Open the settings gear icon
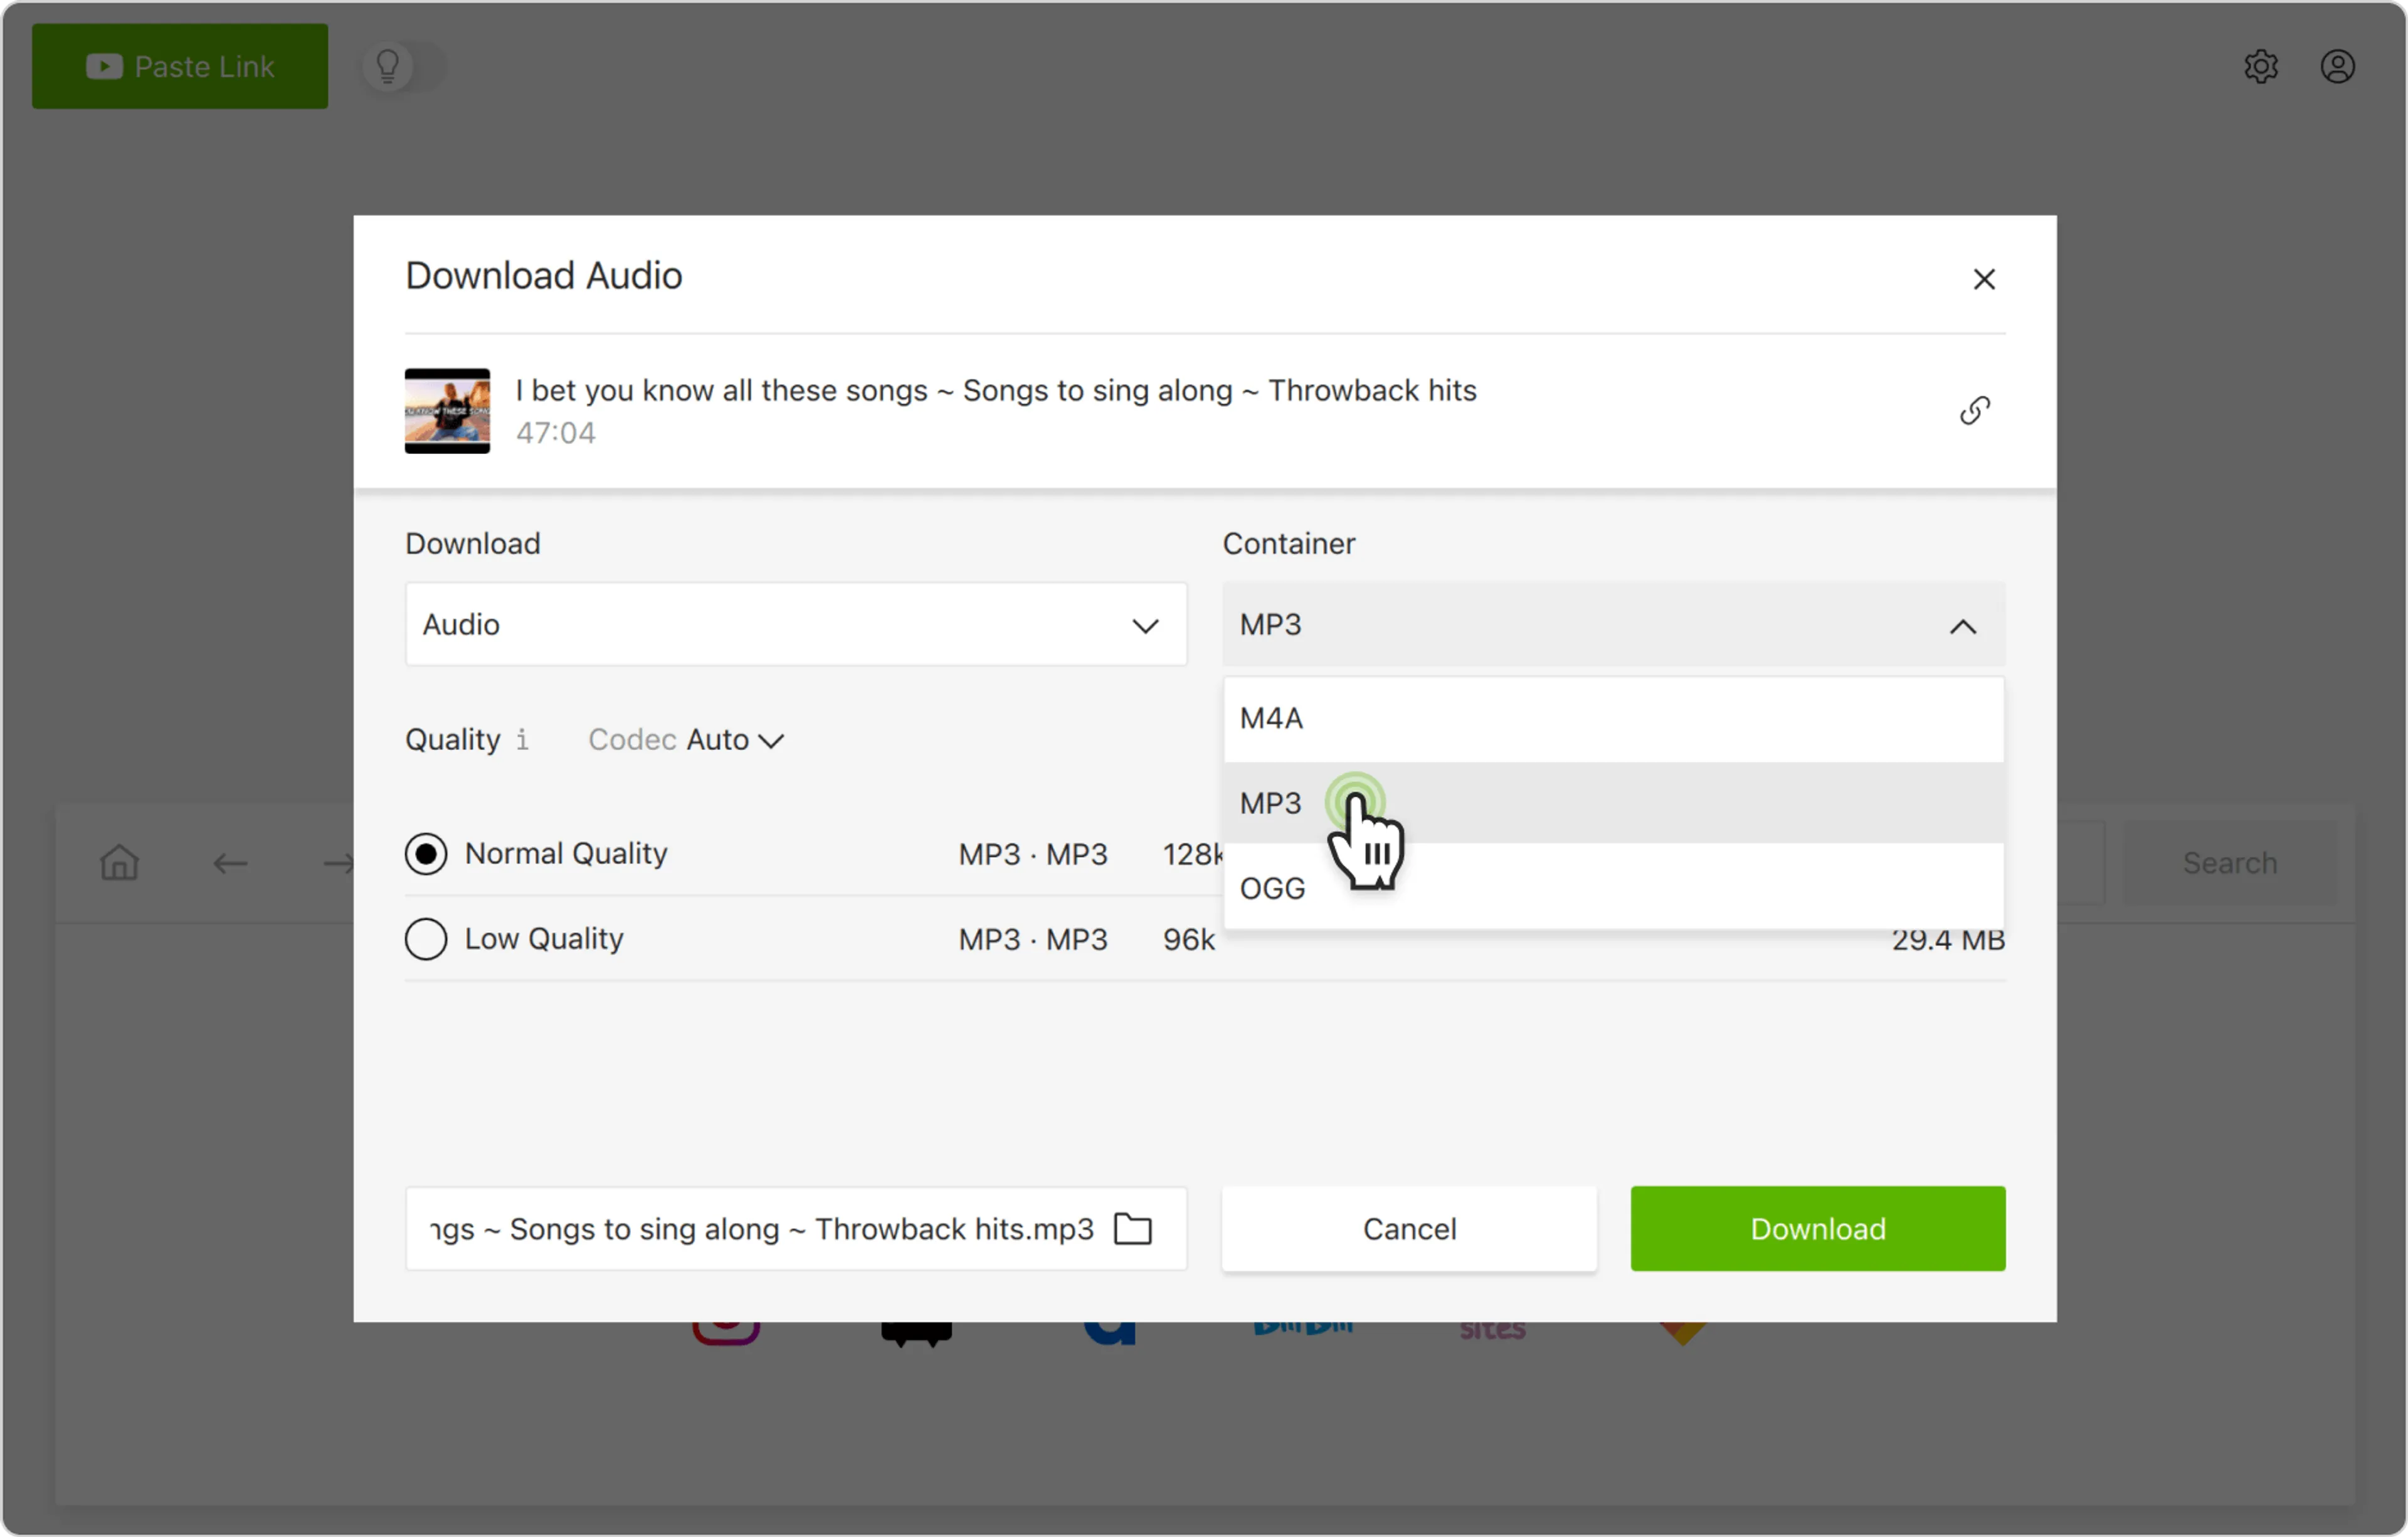 click(2260, 67)
